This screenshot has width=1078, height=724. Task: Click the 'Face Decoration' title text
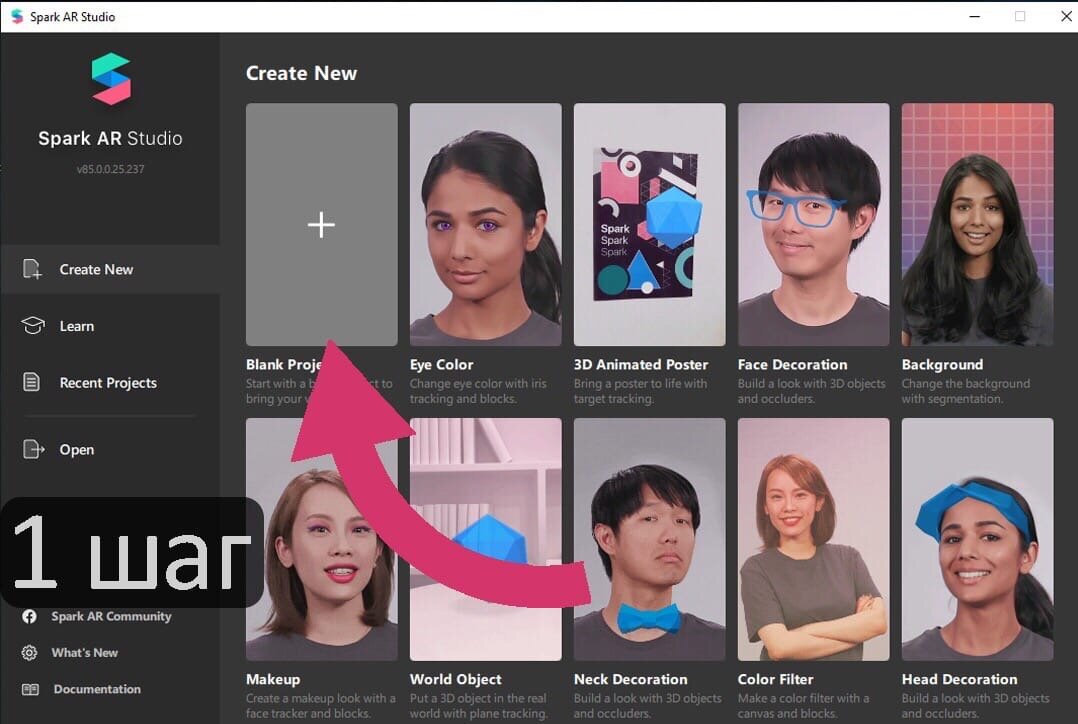pyautogui.click(x=792, y=364)
